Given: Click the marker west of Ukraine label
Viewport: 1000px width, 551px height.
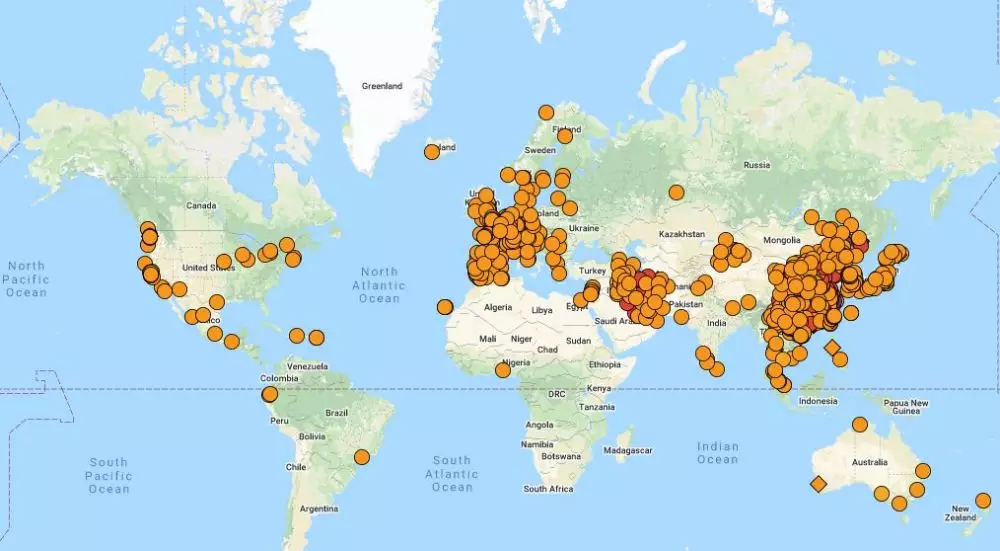Looking at the screenshot, I should tap(570, 208).
